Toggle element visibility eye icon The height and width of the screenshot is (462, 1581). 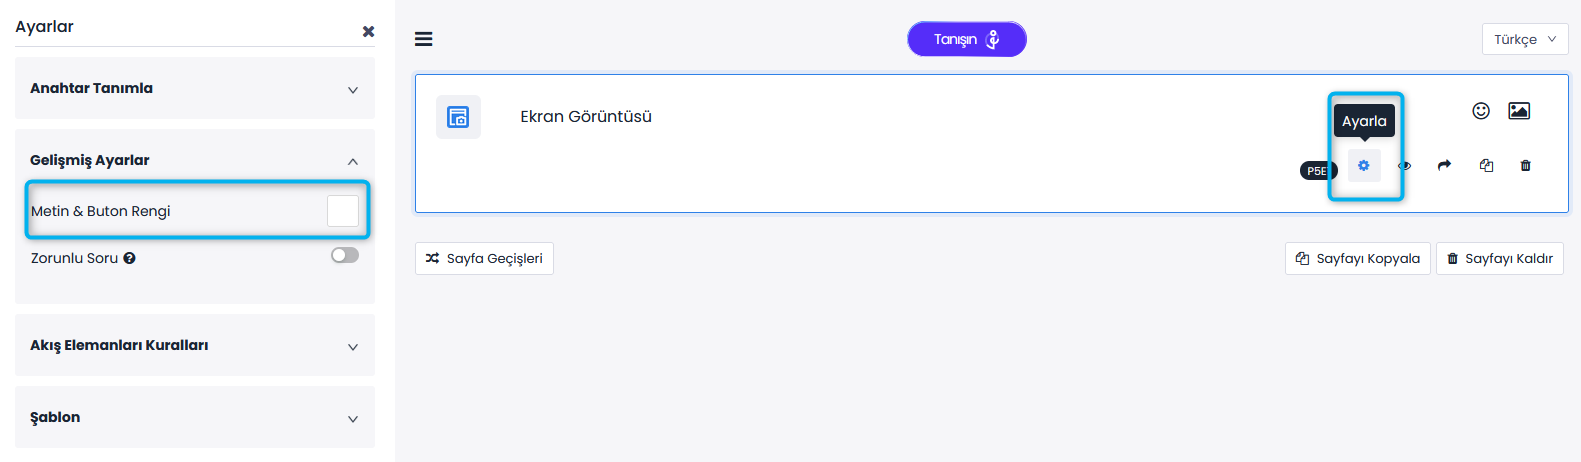1404,166
